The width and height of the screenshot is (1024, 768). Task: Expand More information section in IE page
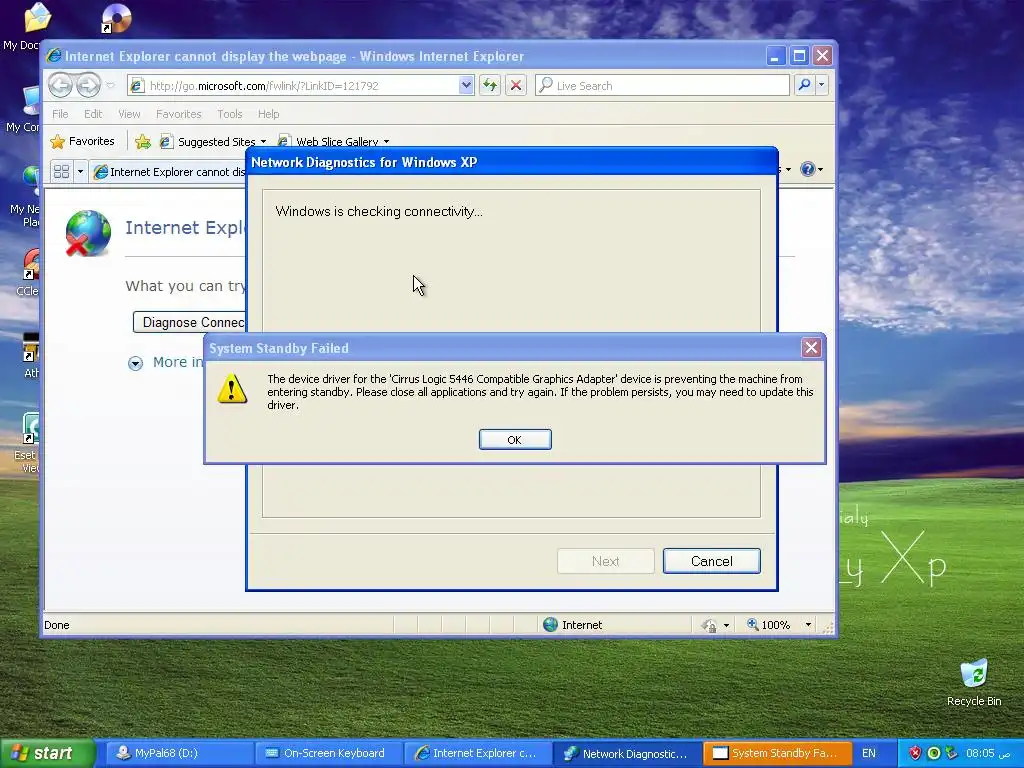(135, 363)
